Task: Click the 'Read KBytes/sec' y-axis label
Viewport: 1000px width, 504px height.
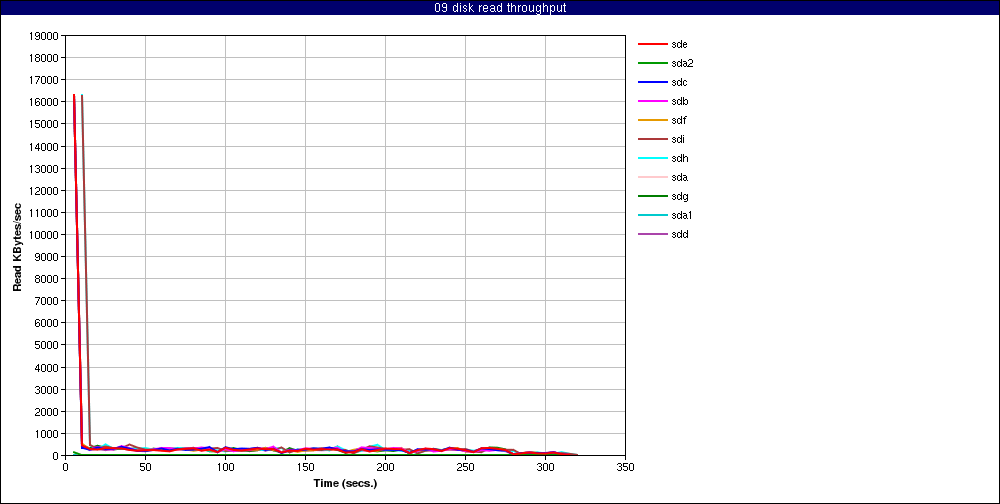Action: pyautogui.click(x=17, y=246)
